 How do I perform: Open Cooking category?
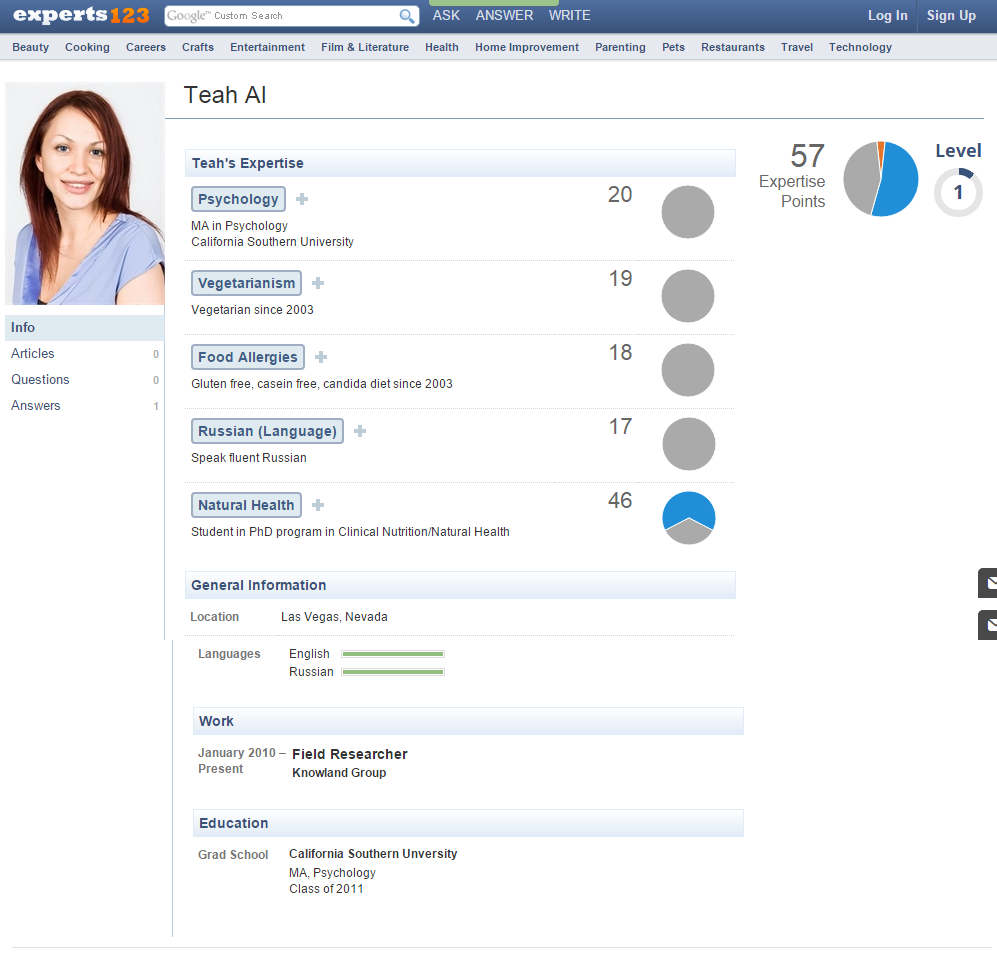click(x=87, y=47)
